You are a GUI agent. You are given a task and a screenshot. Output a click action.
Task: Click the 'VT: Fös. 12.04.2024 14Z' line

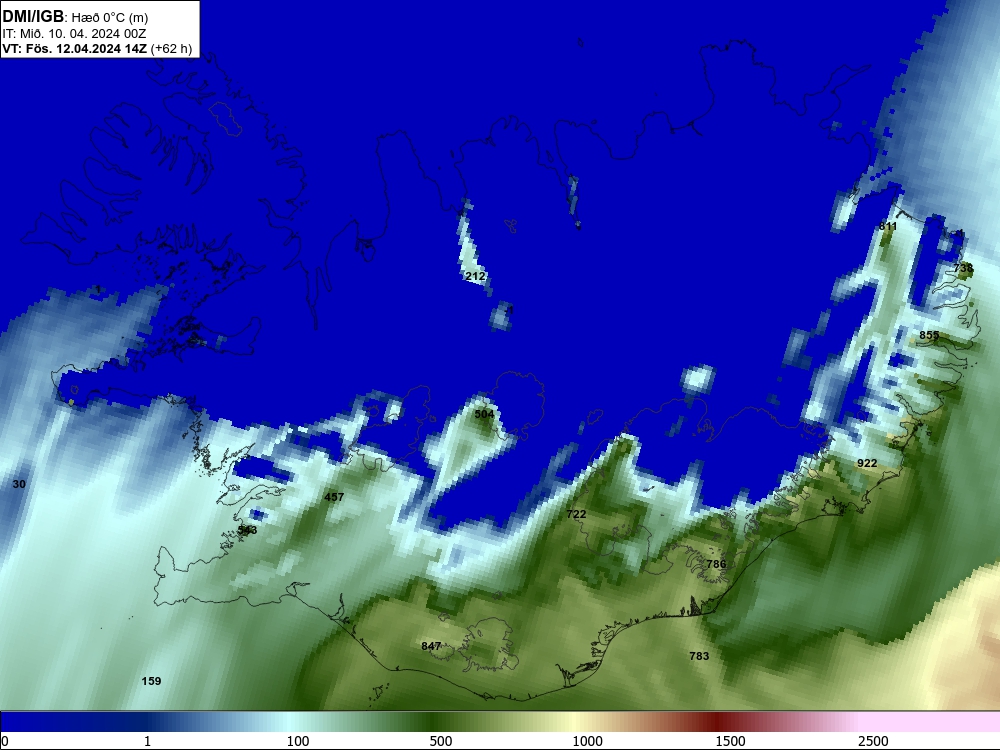coord(75,48)
